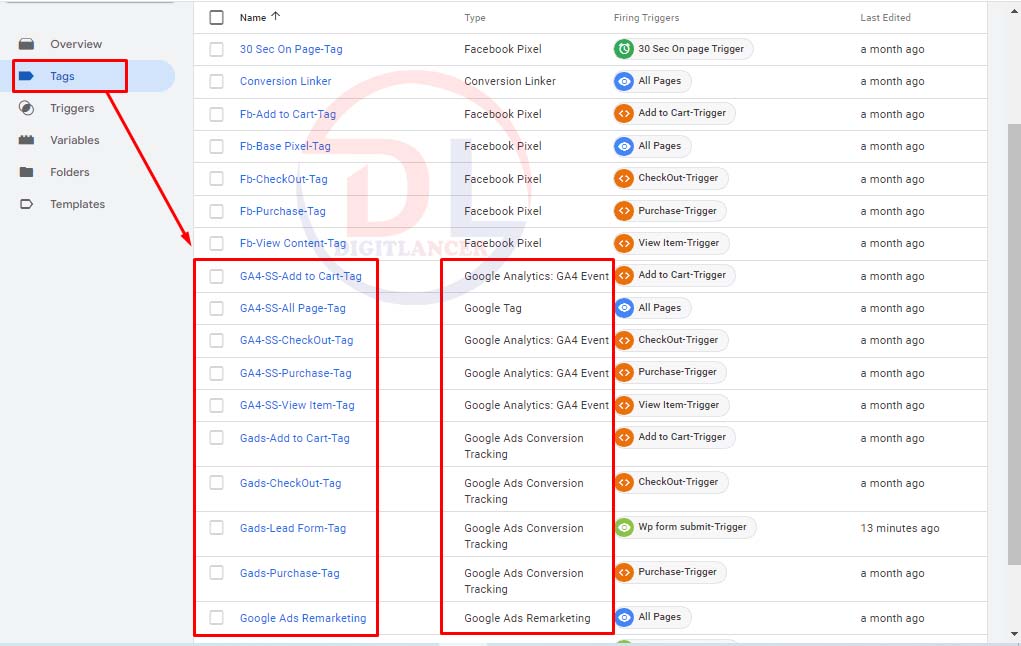1021x646 pixels.
Task: Click the trigger icon in the Gads-Purchase-Tag row
Action: (x=624, y=572)
